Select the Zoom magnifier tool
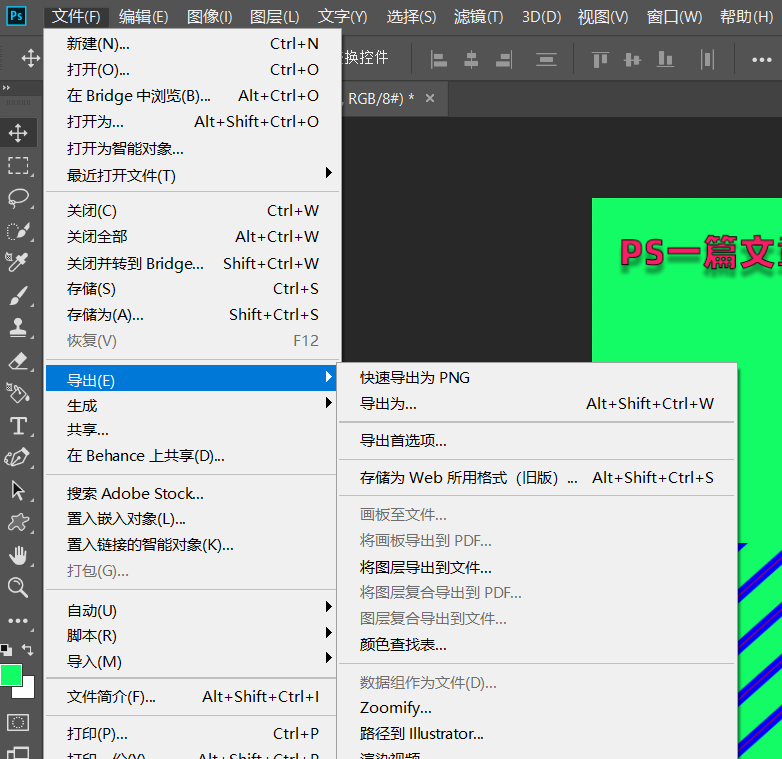782x759 pixels. tap(18, 587)
